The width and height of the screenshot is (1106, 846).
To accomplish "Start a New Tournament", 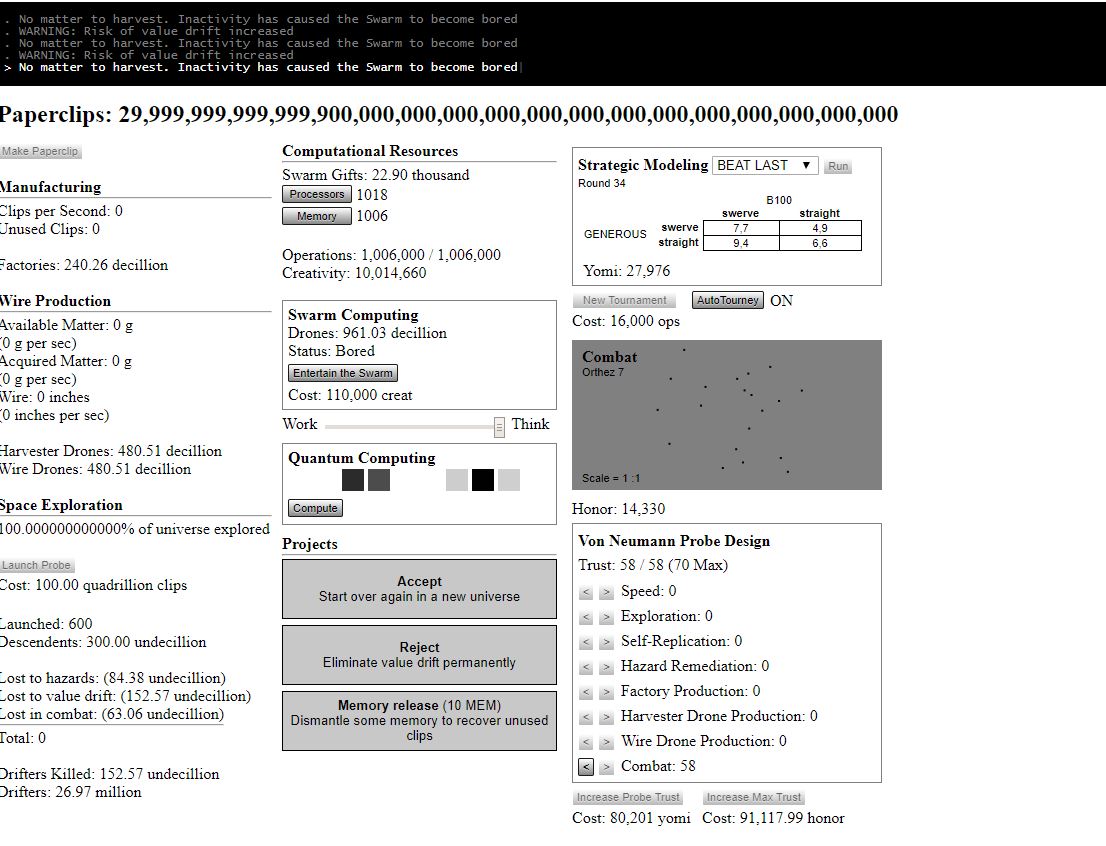I will click(624, 300).
